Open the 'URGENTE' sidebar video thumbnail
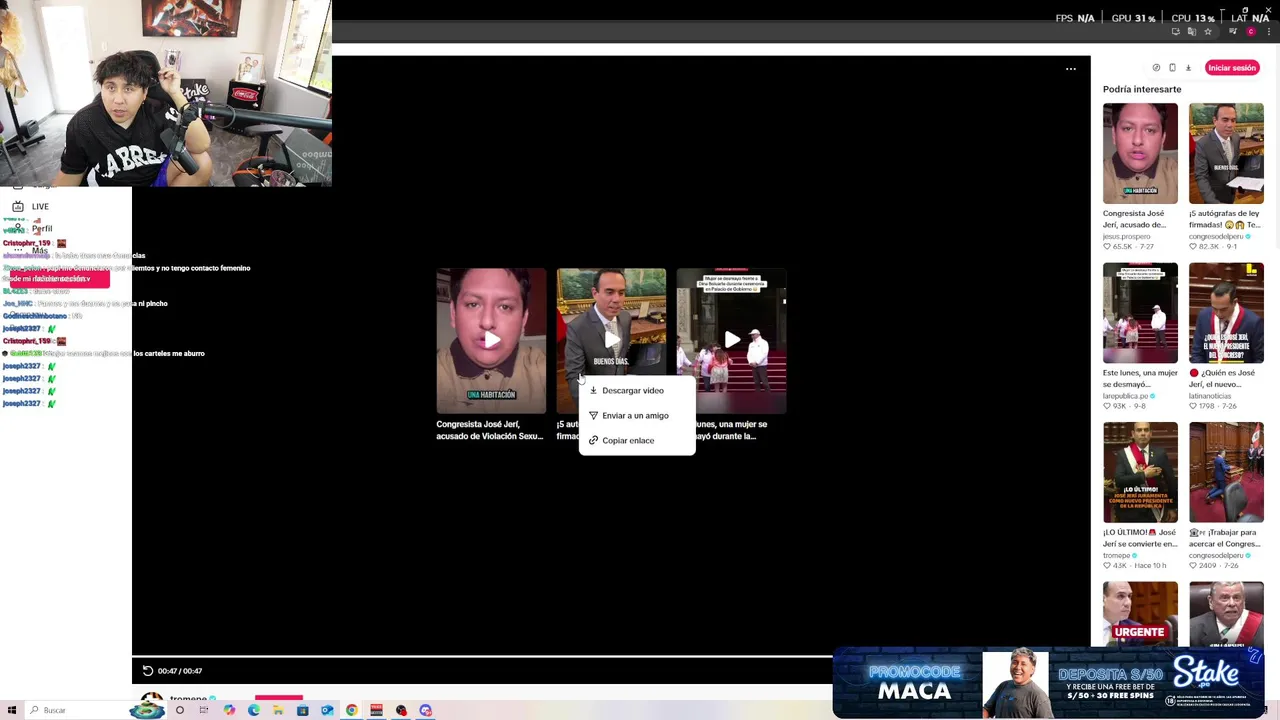 (x=1140, y=614)
